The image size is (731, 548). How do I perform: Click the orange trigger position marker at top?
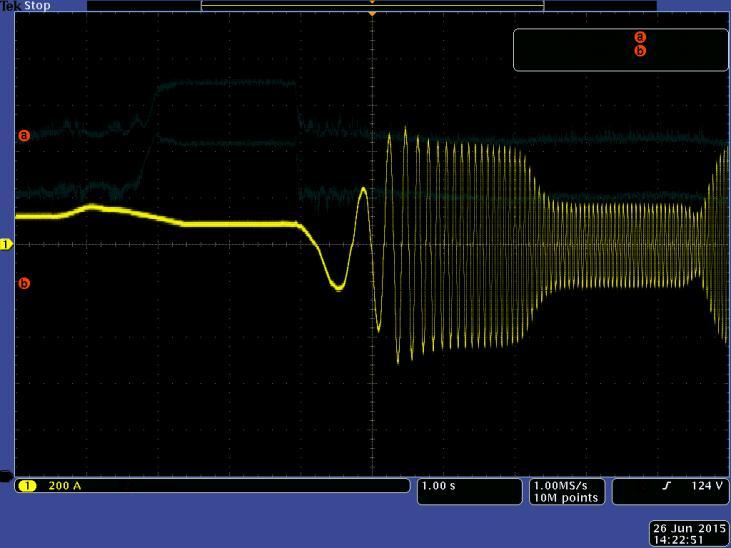point(372,14)
